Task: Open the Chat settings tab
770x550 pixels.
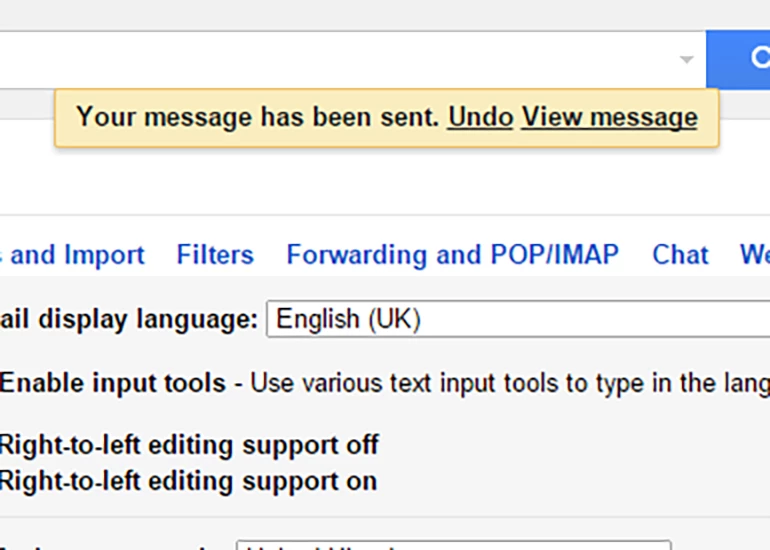Action: pyautogui.click(x=680, y=254)
